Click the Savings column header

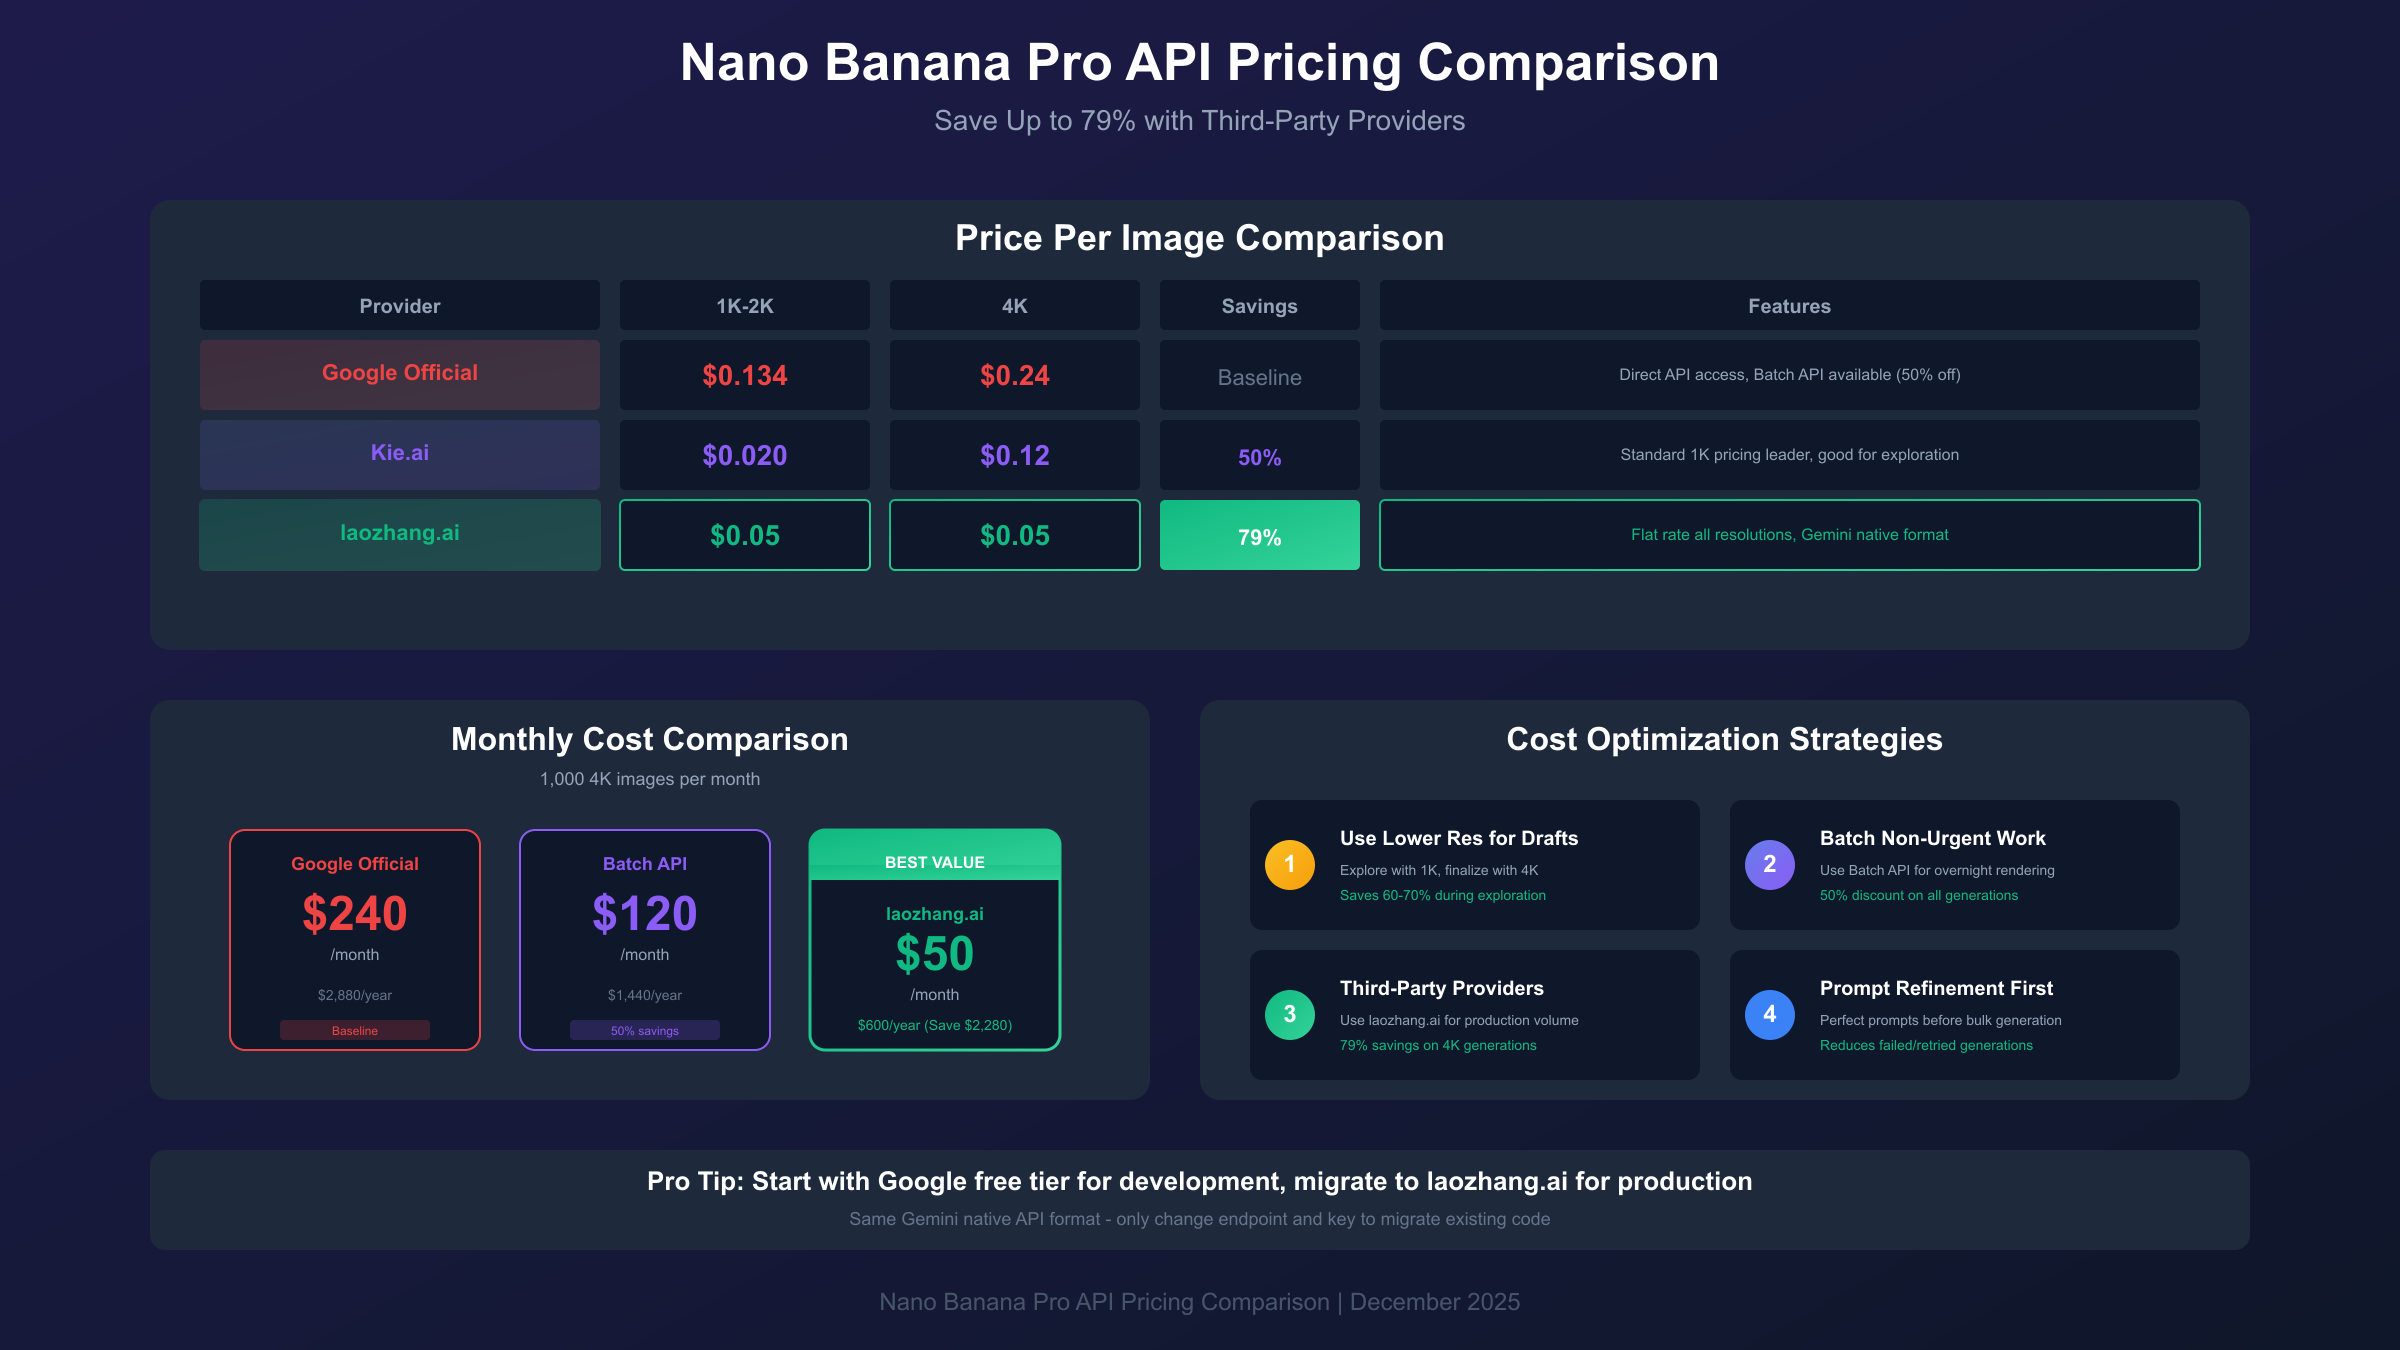[1259, 306]
